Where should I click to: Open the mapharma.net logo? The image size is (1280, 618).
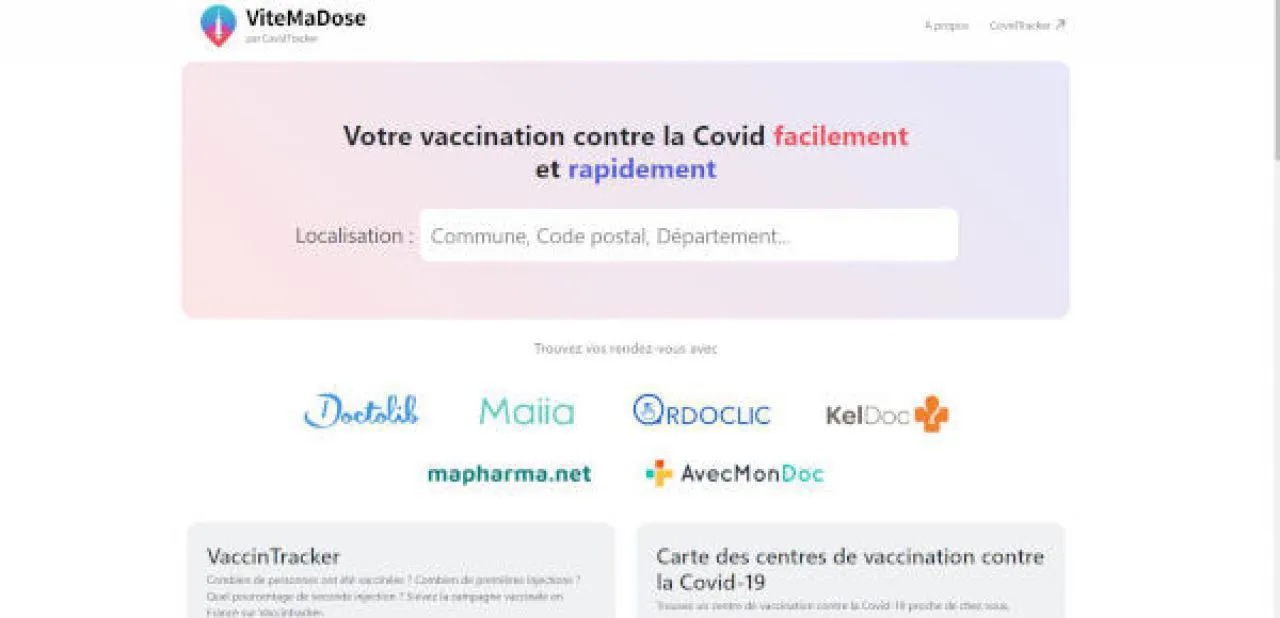509,474
